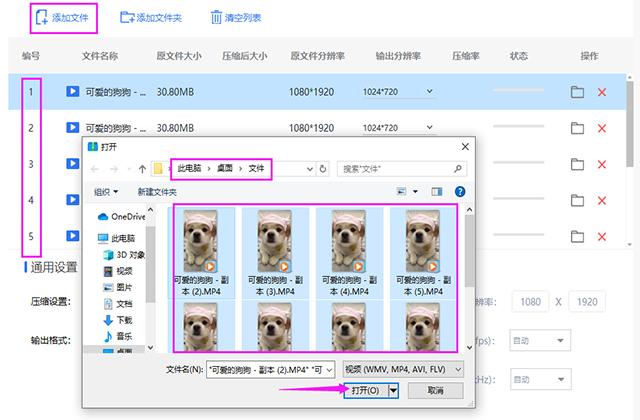
Task: Select thumbnail 可爱的狗狗 - 副本 (4).MP4
Action: [349, 253]
